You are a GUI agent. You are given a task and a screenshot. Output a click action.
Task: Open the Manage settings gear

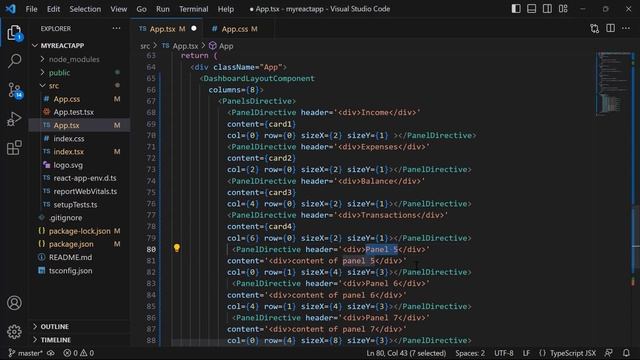click(14, 331)
